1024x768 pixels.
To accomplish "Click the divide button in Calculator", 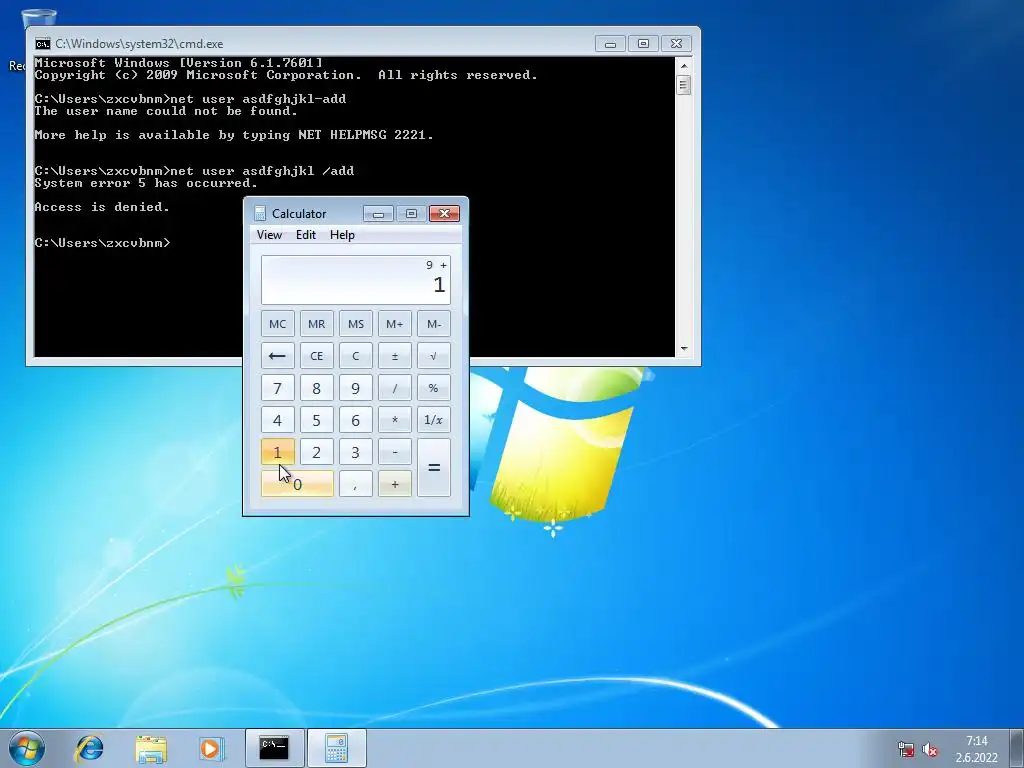I will (x=394, y=388).
